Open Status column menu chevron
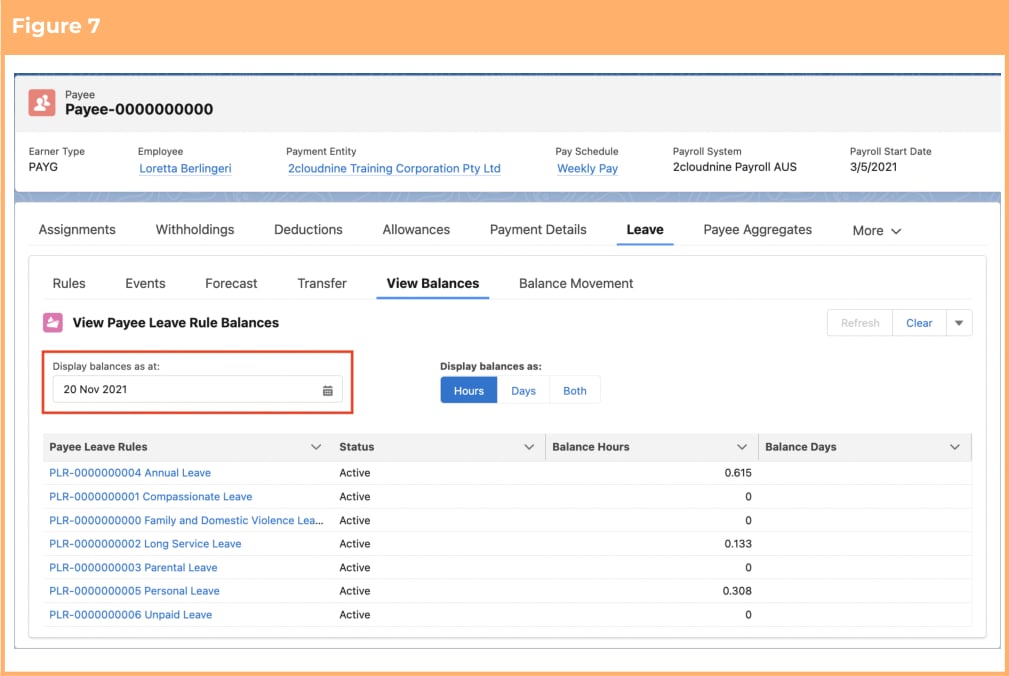This screenshot has height=676, width=1009. [x=529, y=447]
